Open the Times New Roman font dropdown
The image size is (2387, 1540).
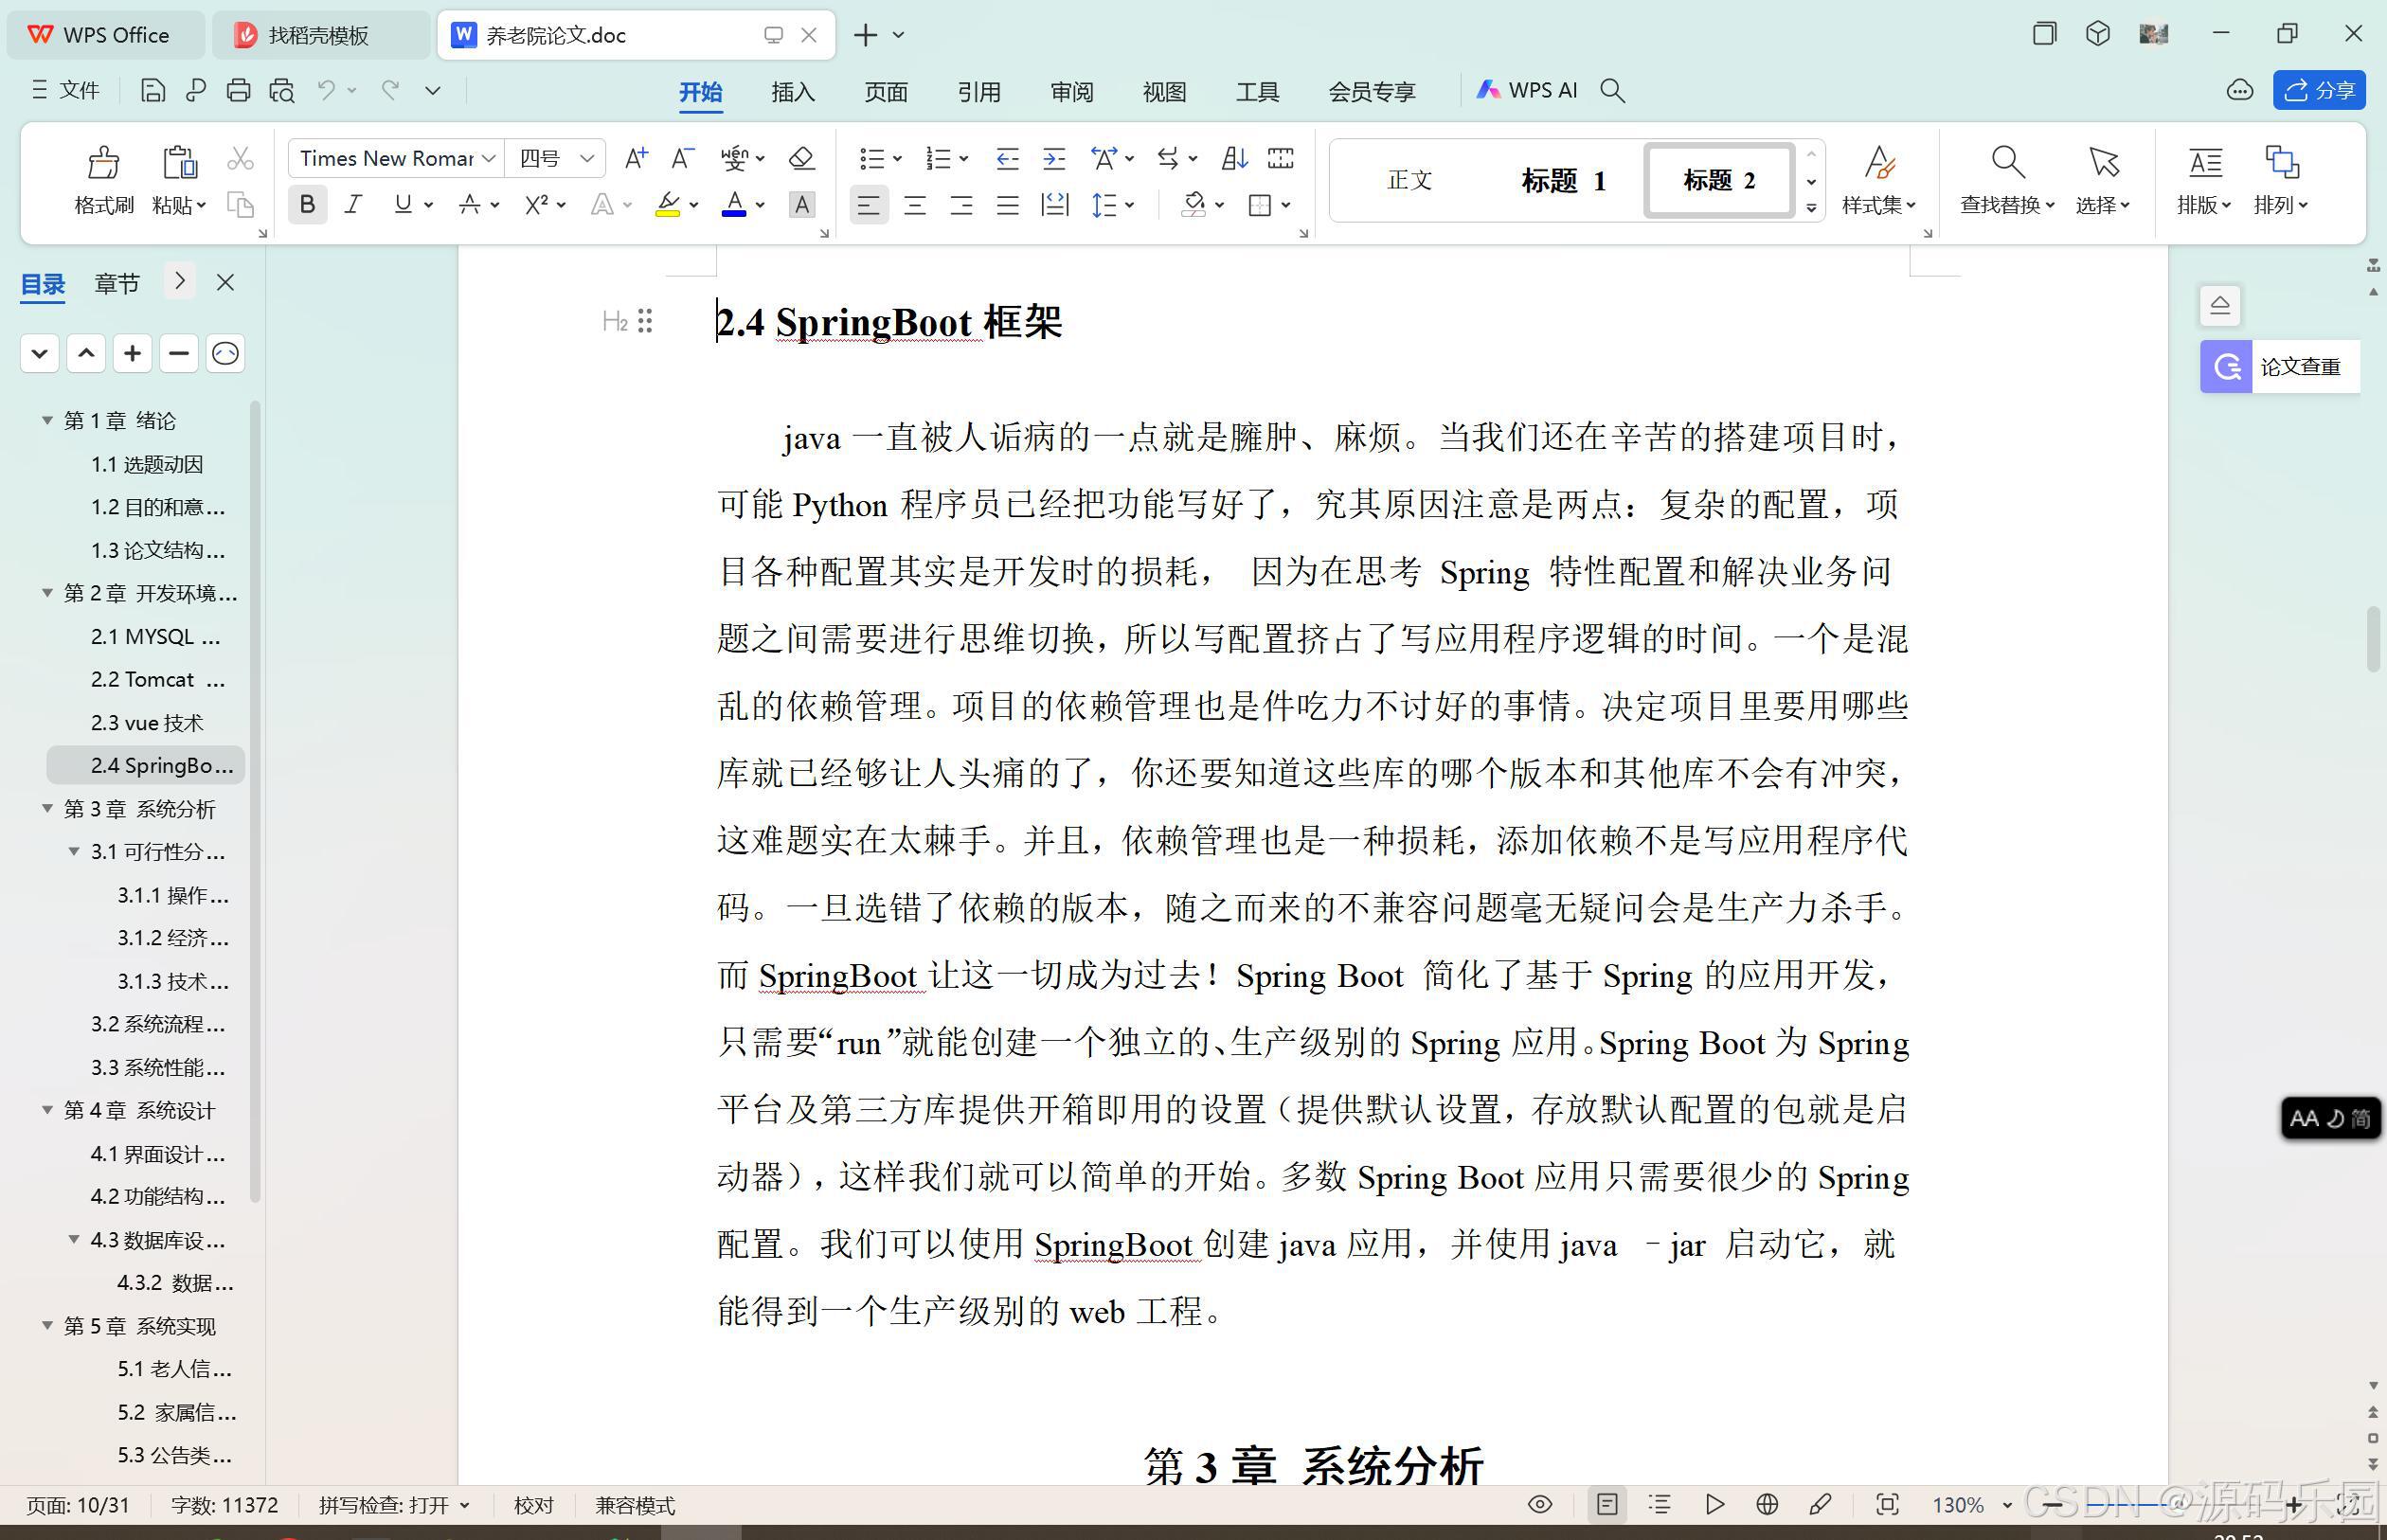click(487, 157)
